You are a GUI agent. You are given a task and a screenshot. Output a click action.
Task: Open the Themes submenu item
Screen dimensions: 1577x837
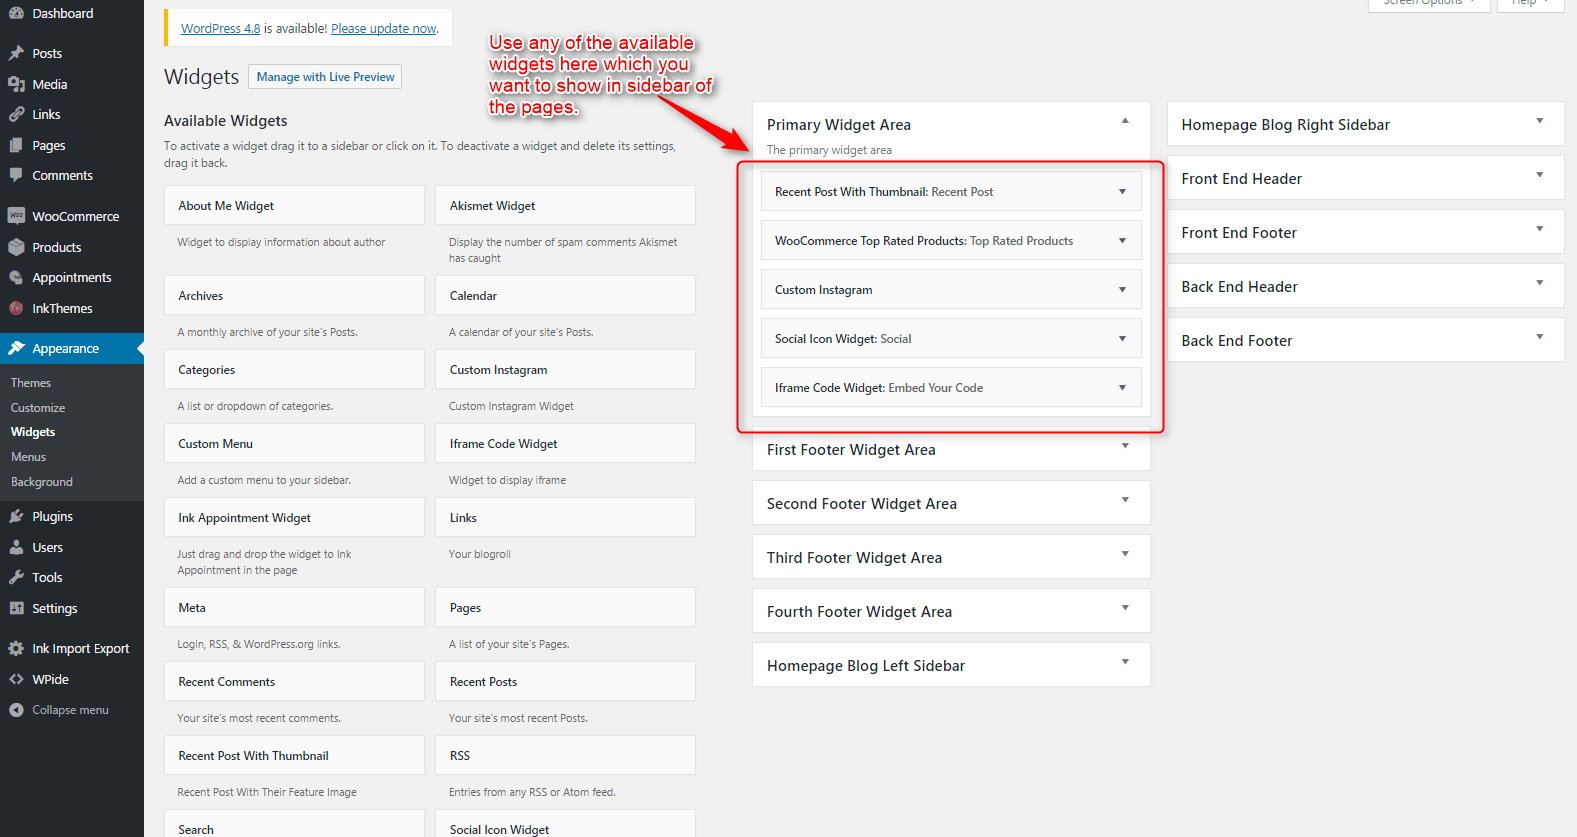click(31, 383)
